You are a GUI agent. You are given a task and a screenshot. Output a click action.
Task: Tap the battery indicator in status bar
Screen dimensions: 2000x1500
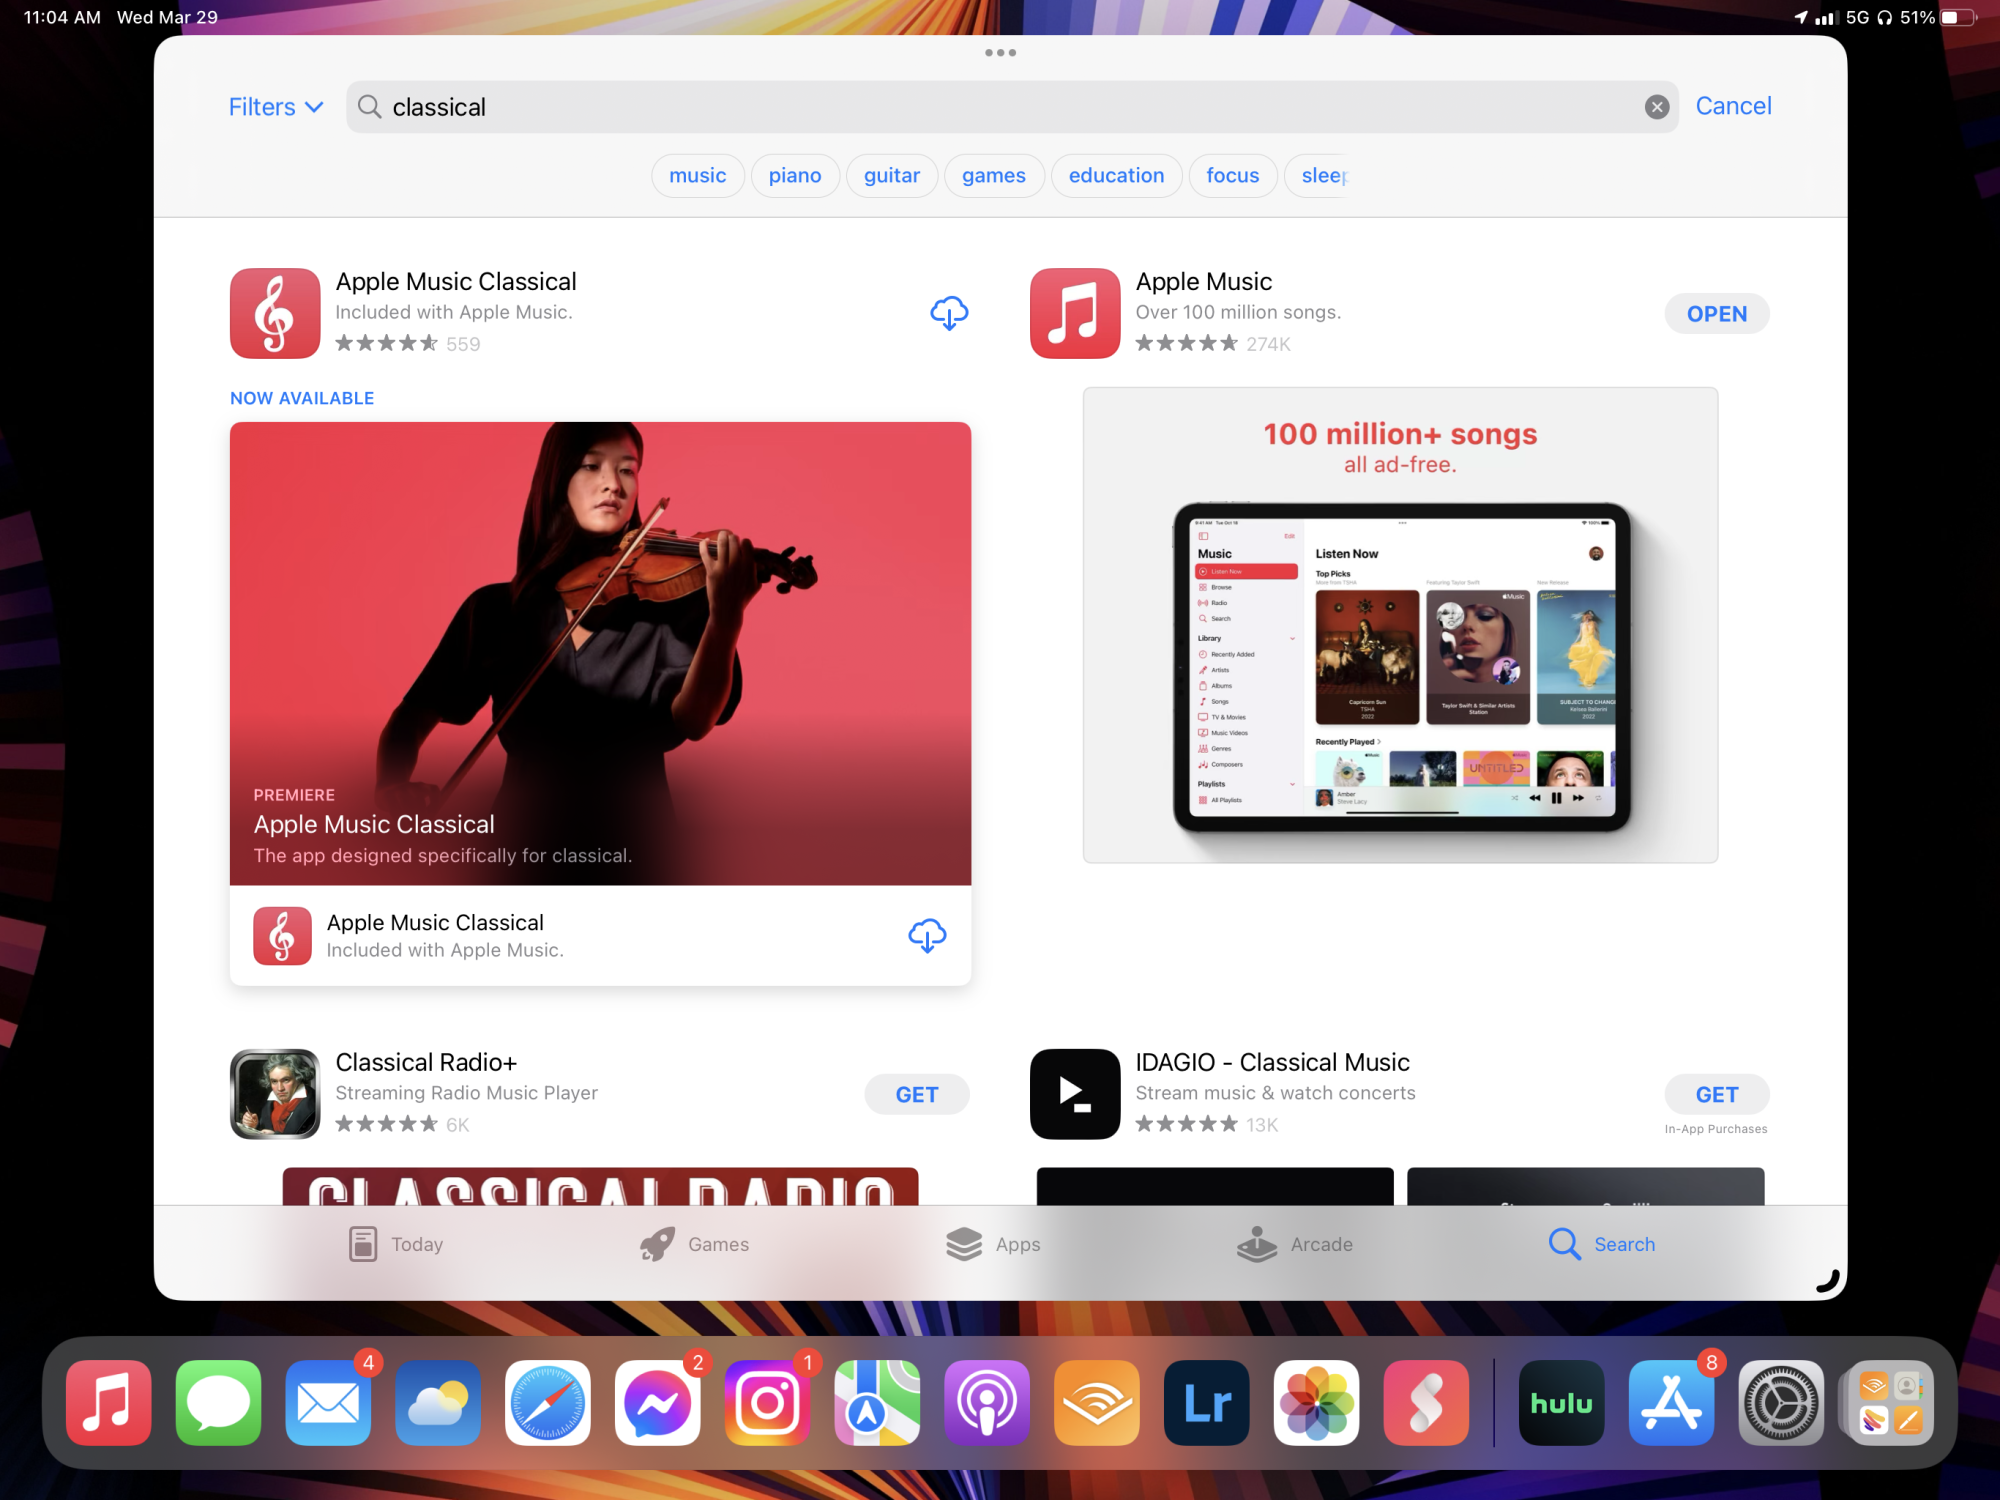(x=1958, y=17)
